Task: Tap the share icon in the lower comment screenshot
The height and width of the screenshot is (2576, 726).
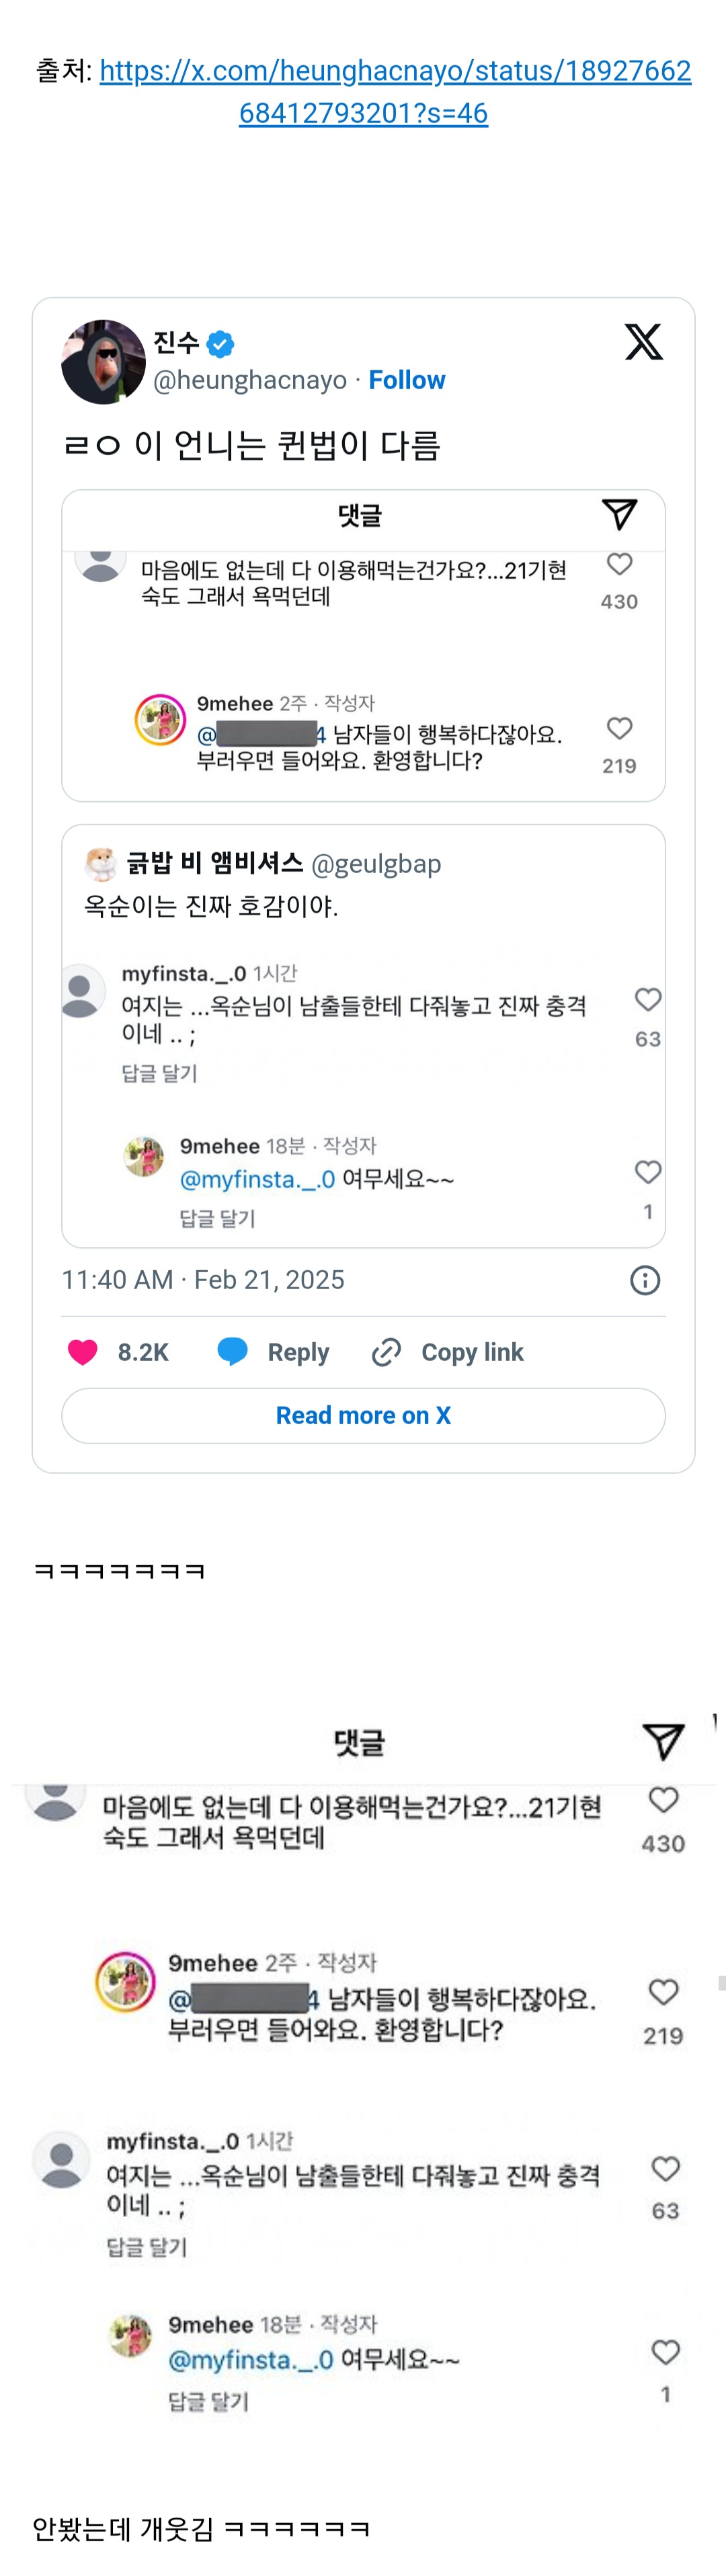Action: (x=663, y=1741)
